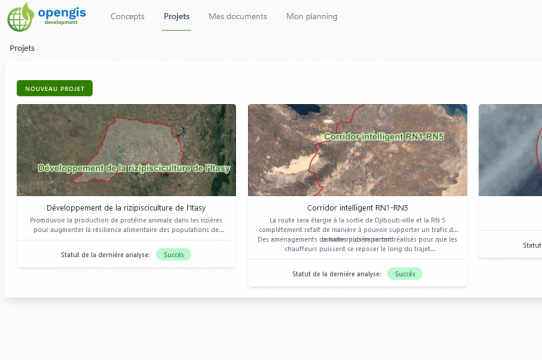Click the Nouveau Projet button

pyautogui.click(x=55, y=88)
